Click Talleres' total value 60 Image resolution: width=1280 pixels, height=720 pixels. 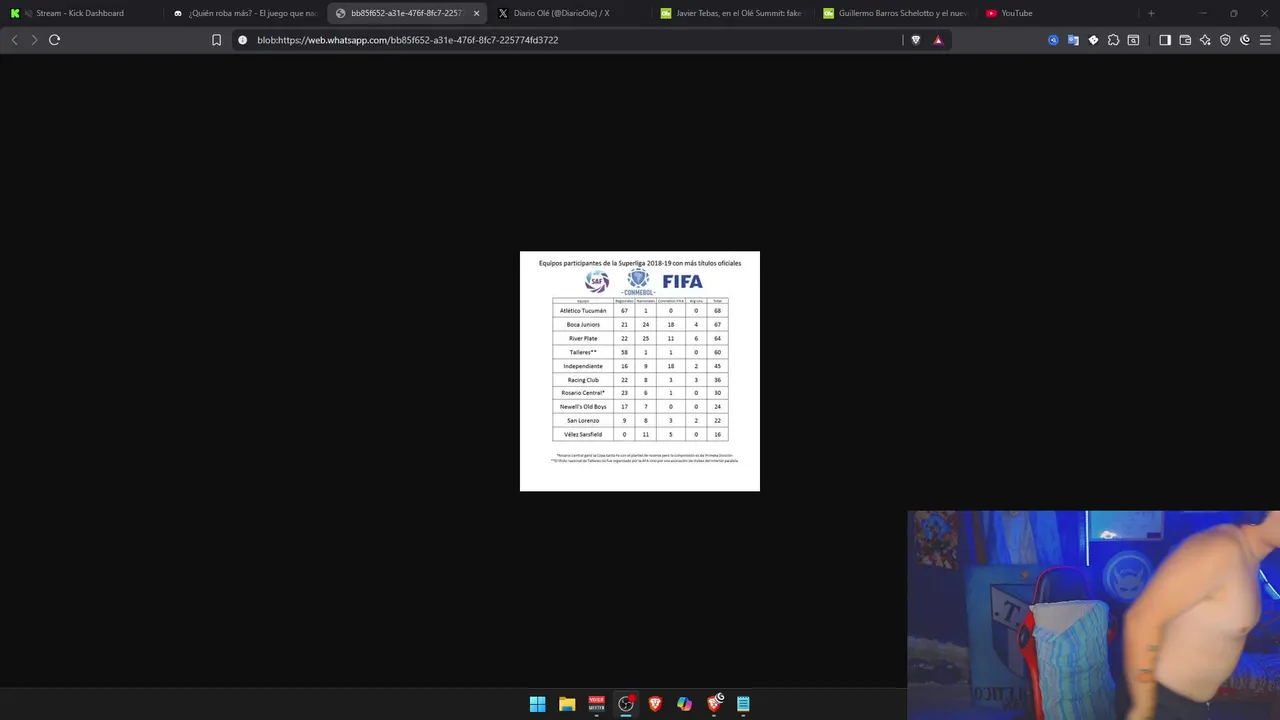(x=717, y=353)
